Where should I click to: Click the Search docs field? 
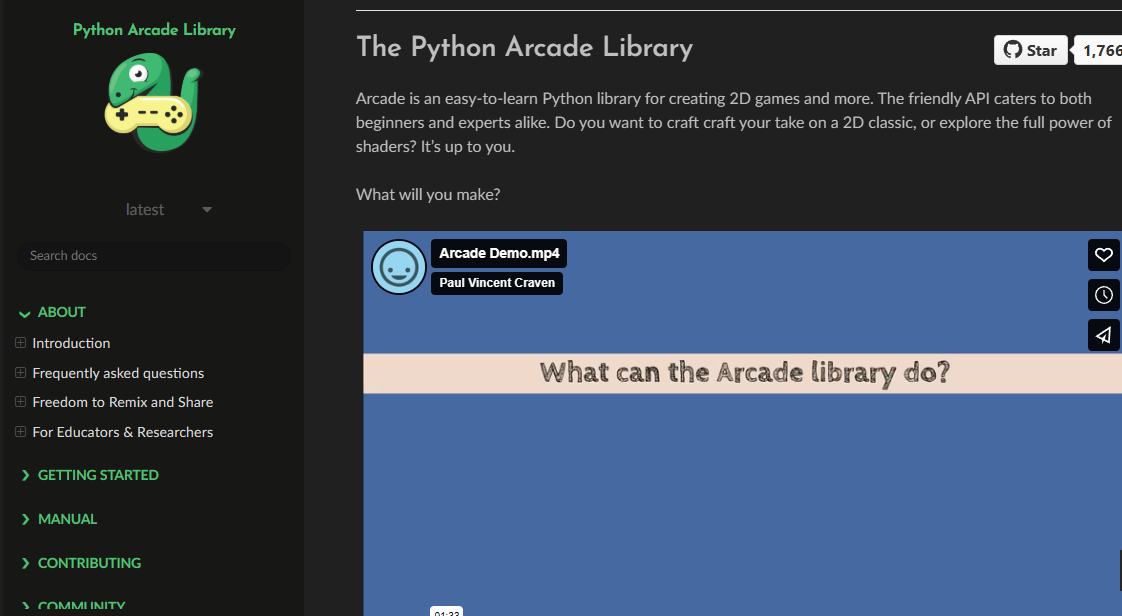(x=153, y=256)
